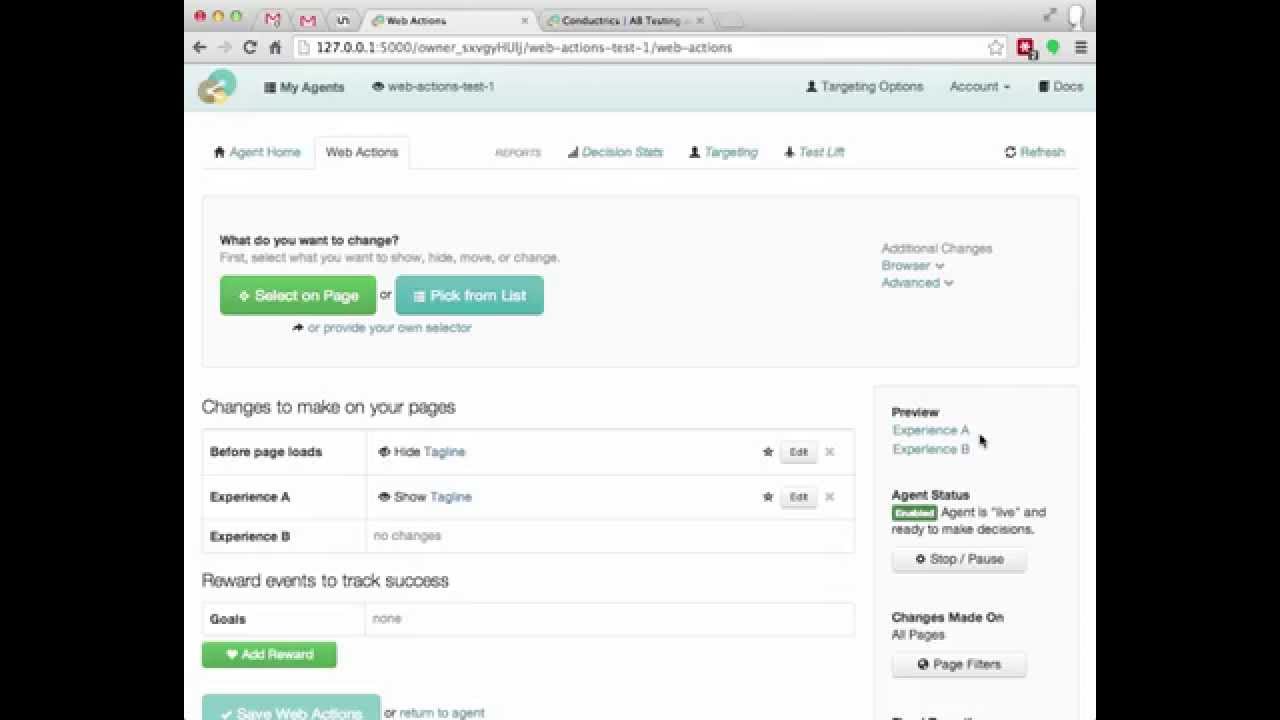Click the Goals 'none' value
1280x720 pixels.
point(387,619)
